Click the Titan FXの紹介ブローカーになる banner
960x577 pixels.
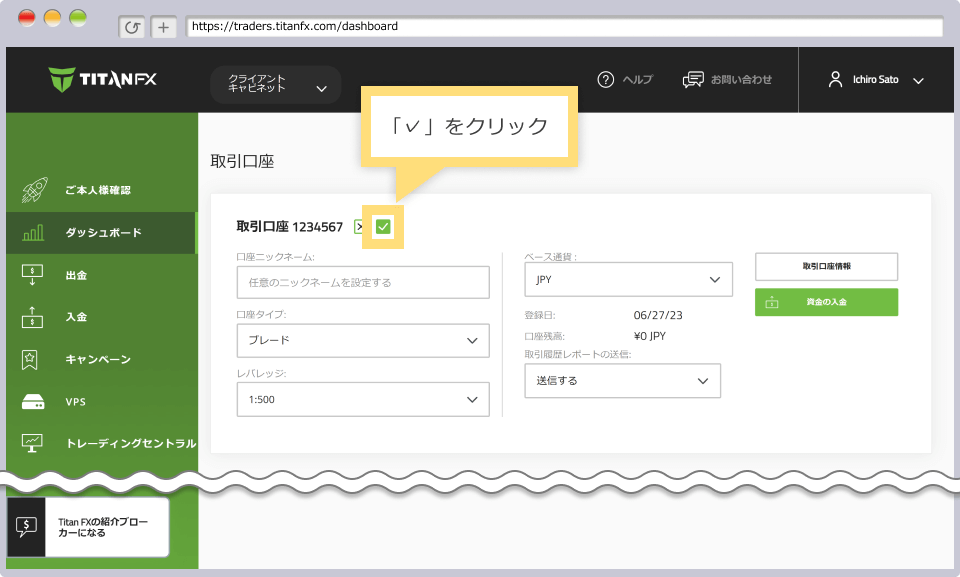click(x=88, y=527)
